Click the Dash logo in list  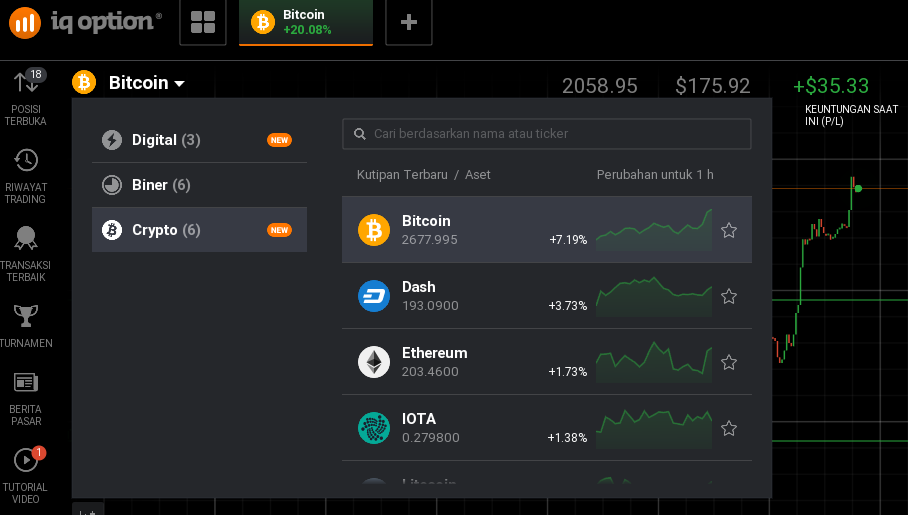click(374, 296)
